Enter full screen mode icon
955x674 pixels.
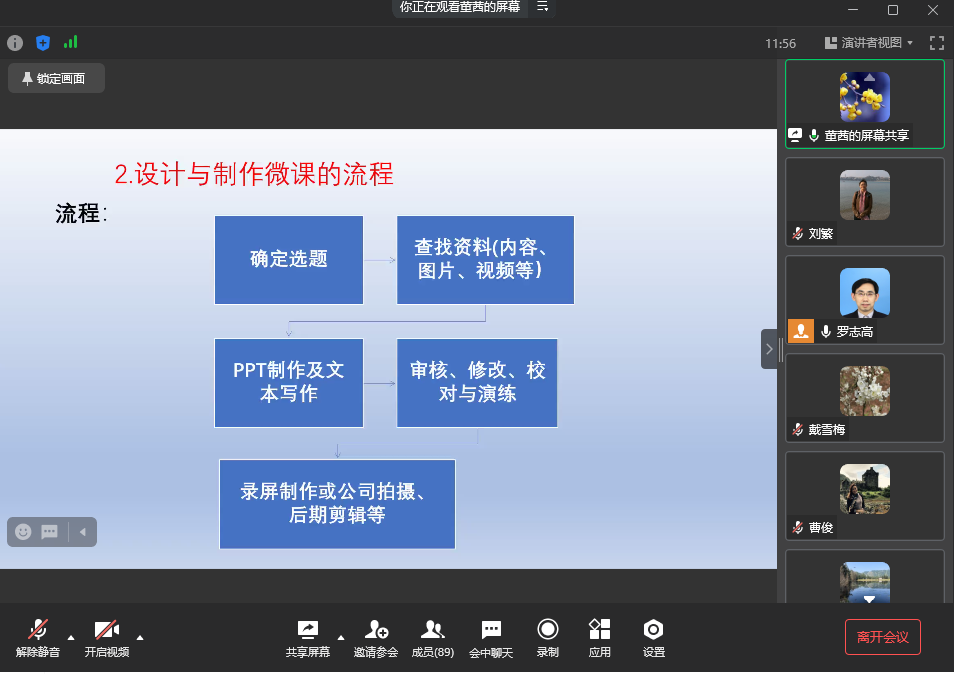(936, 43)
